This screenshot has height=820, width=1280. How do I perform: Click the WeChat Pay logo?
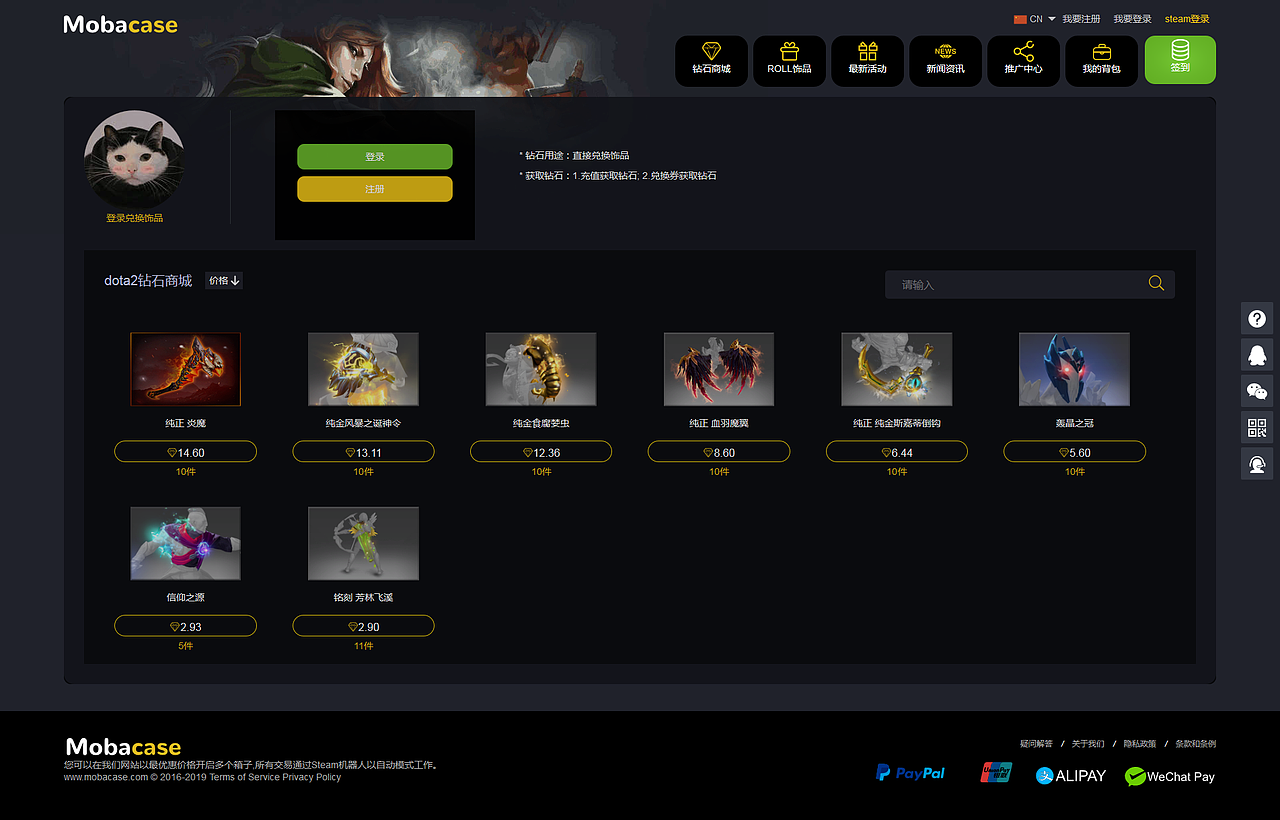pyautogui.click(x=1169, y=776)
